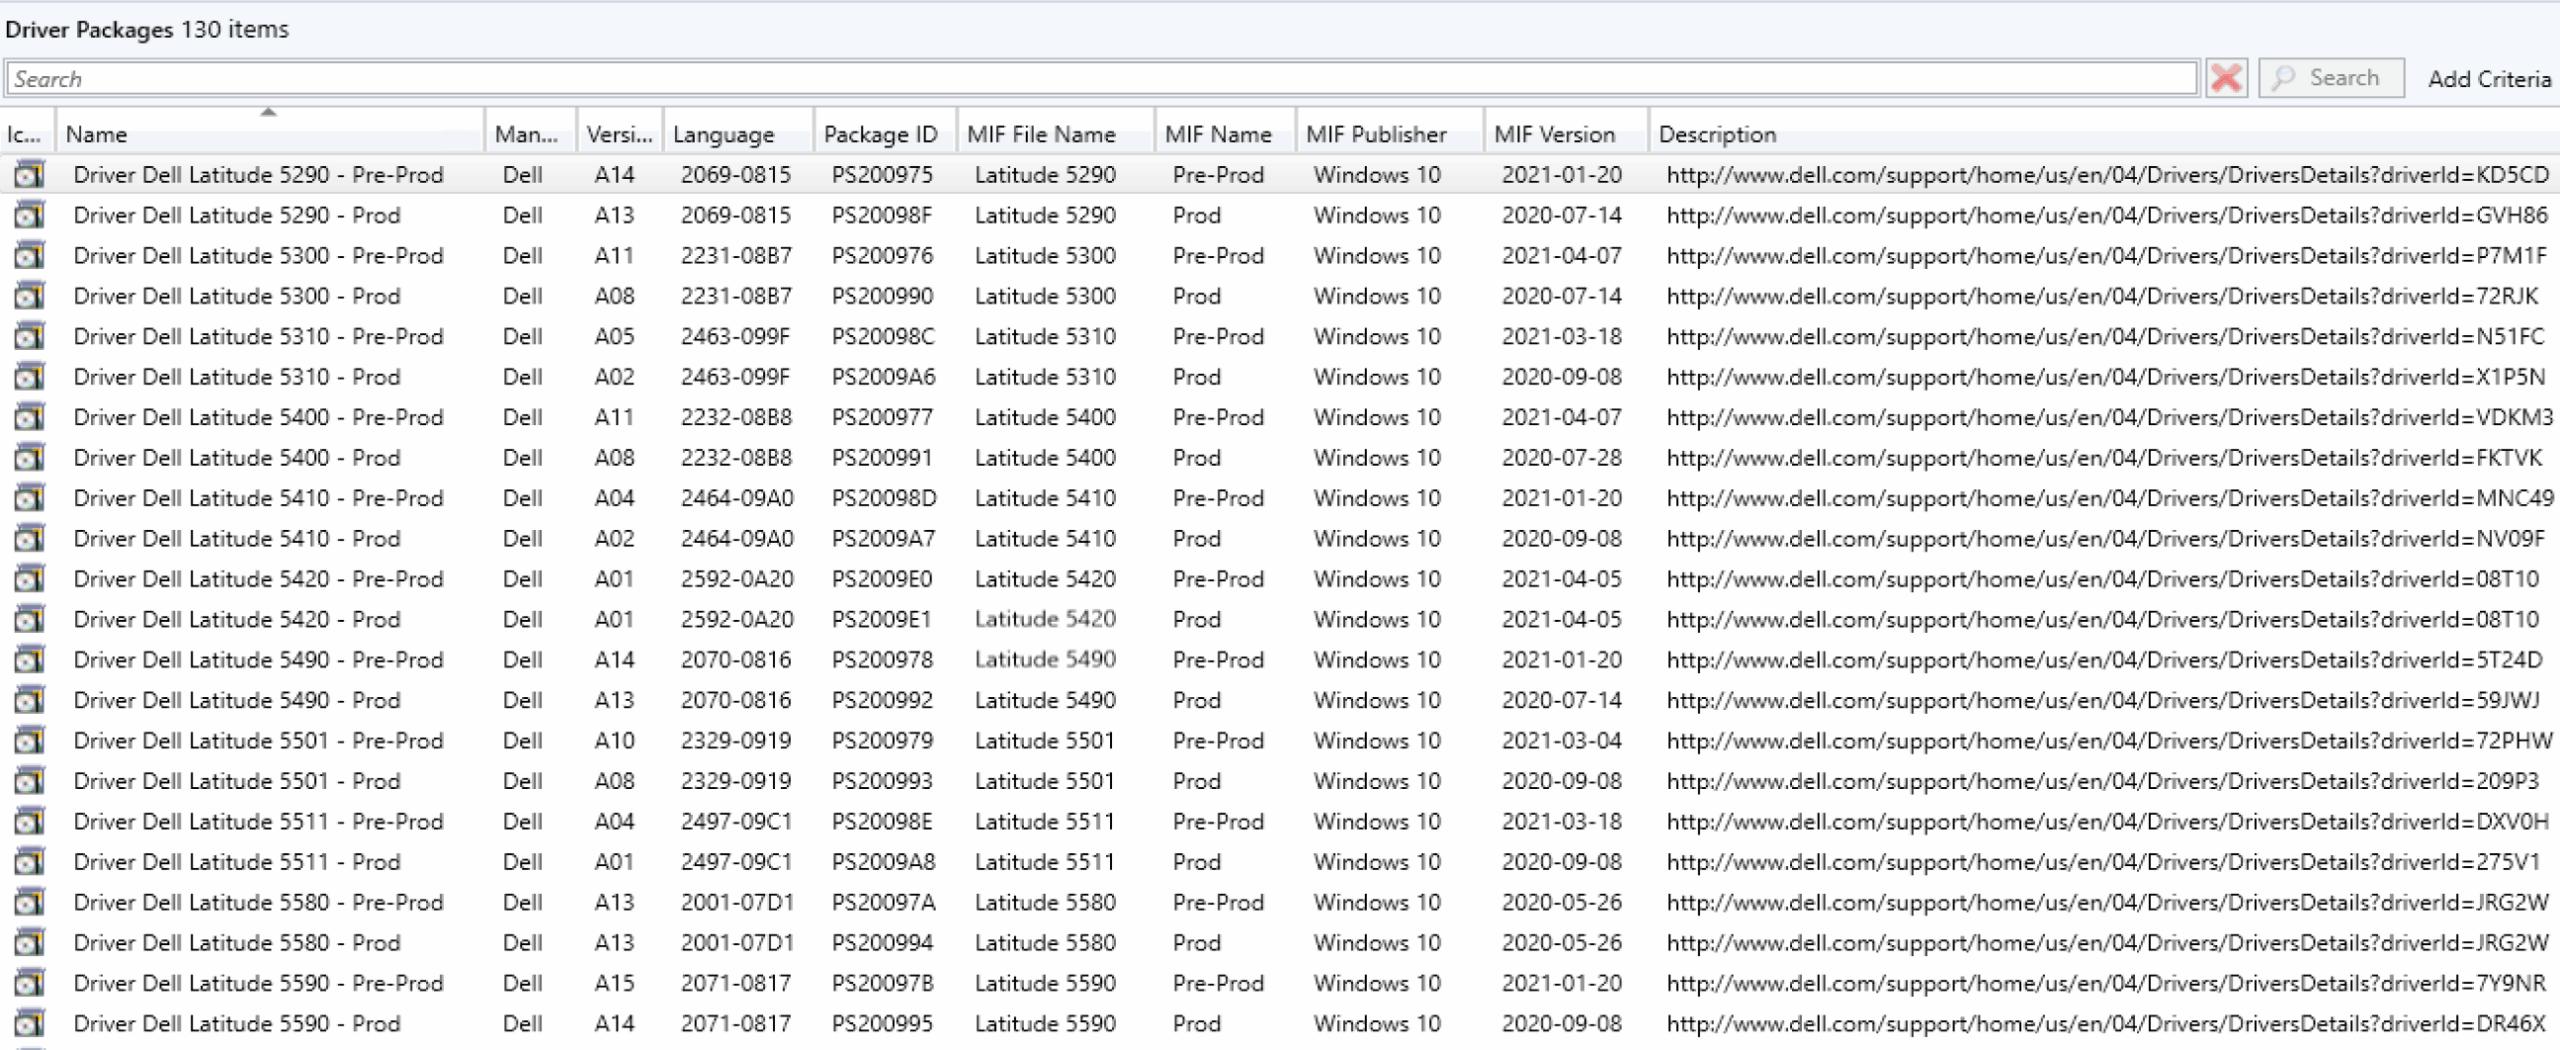
Task: Open Add Criteria link
Action: (x=2488, y=79)
